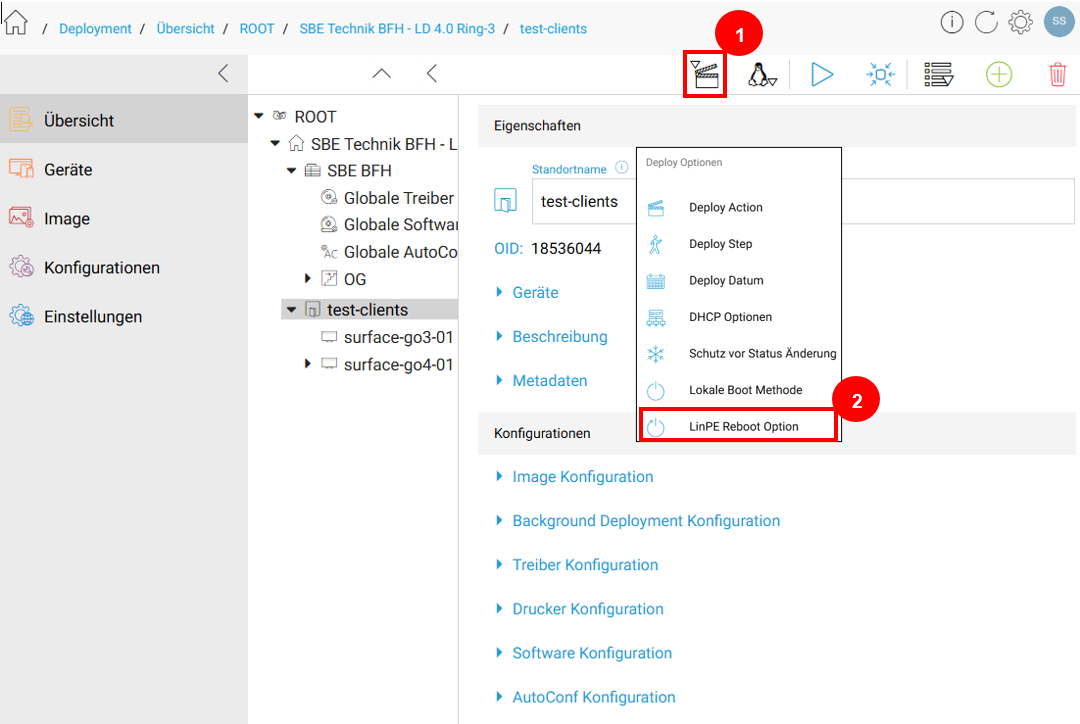
Task: Open the Deploy Optionen clapperboard toolbar icon
Action: [x=705, y=74]
